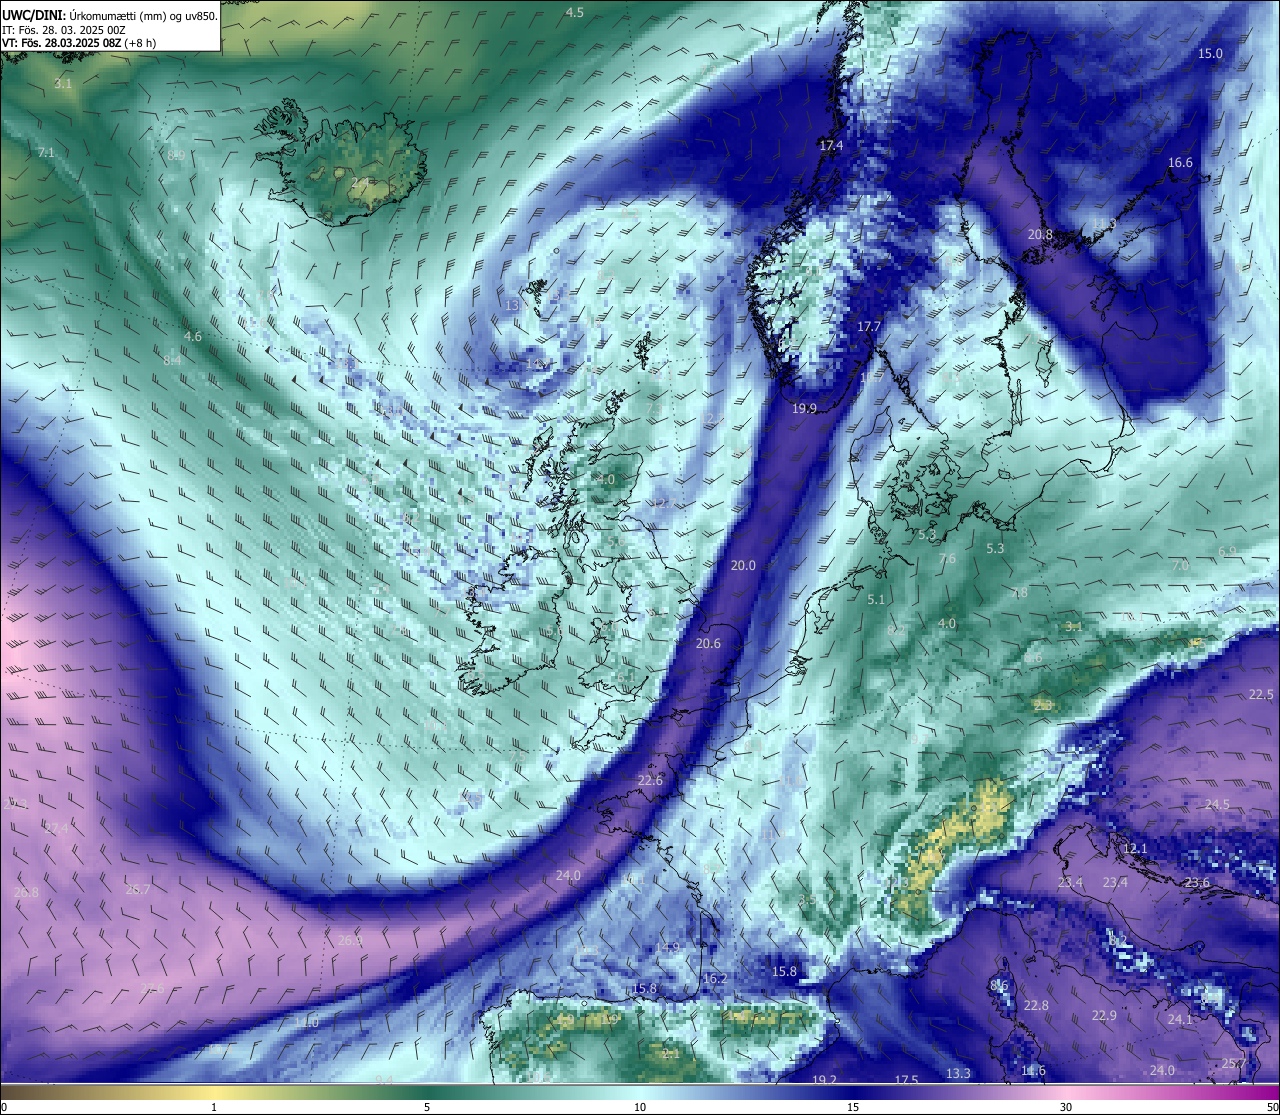Click the 7.1 value label
The image size is (1280, 1115).
point(46,153)
